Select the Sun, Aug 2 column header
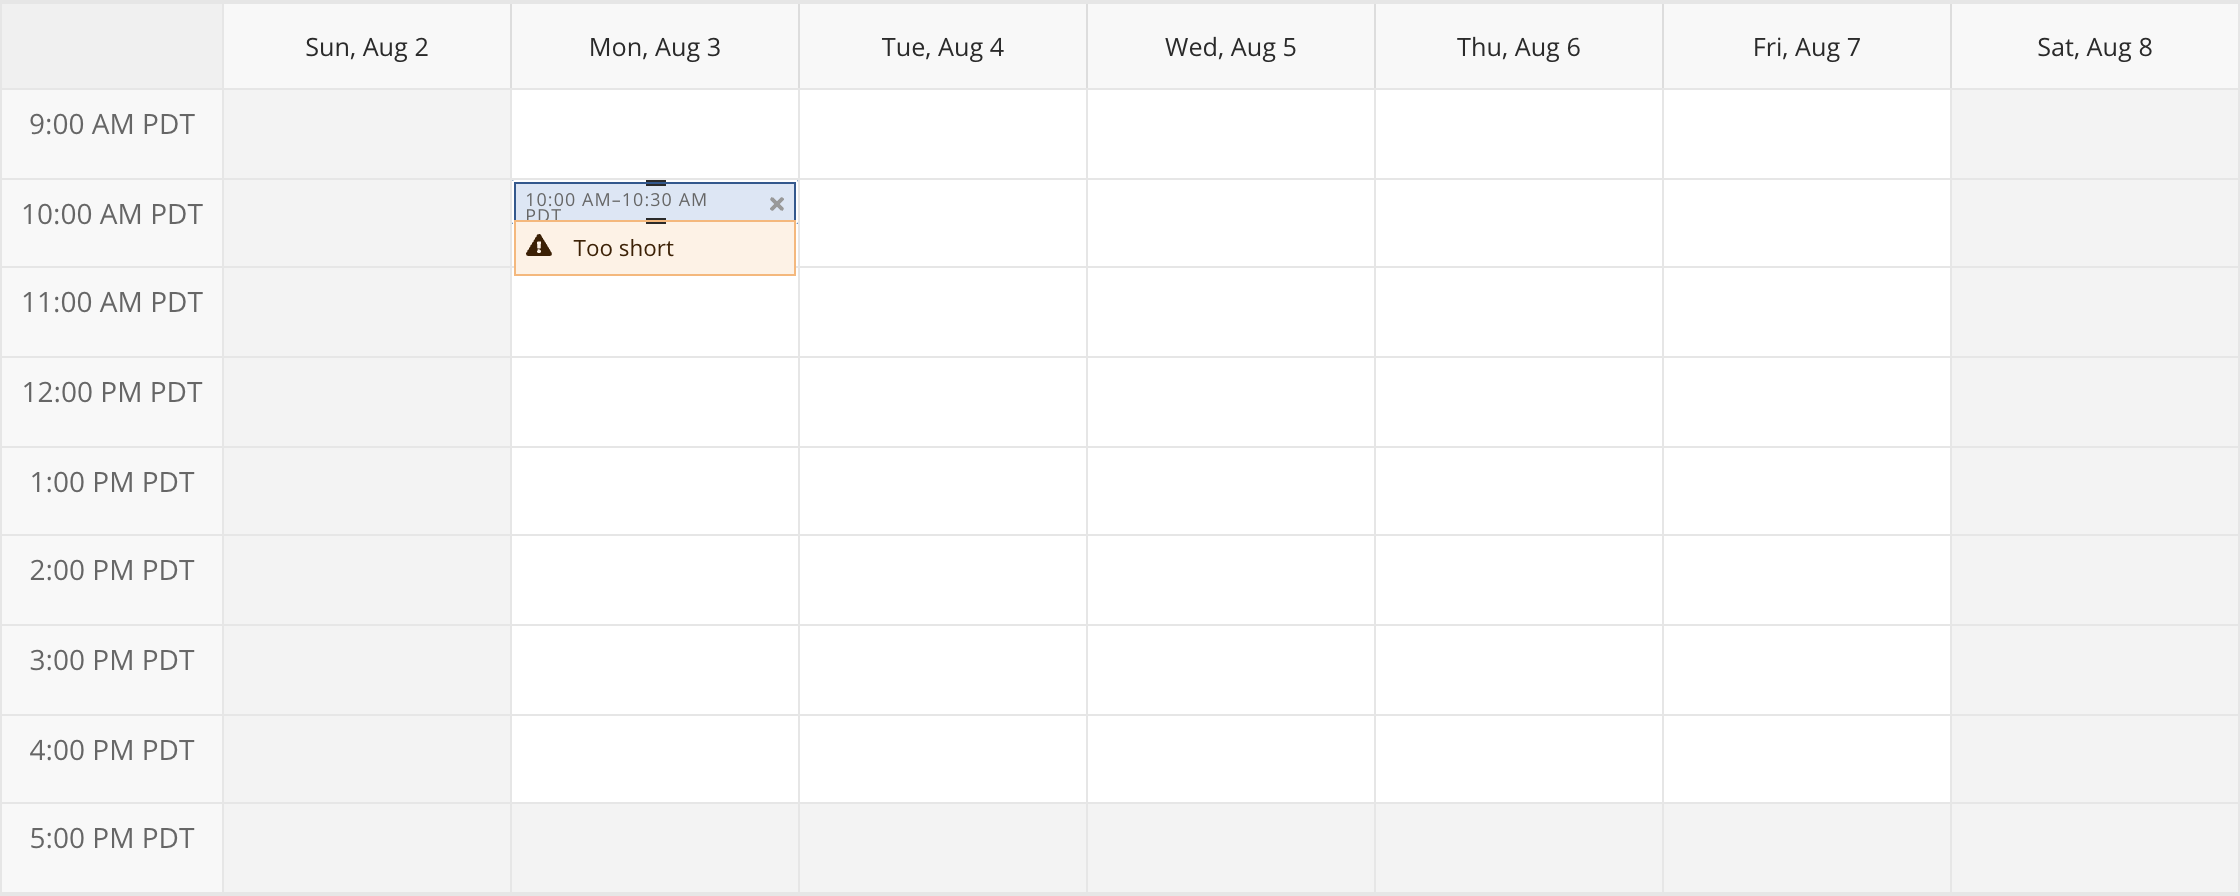Screen dimensions: 2240x896 click(x=367, y=47)
